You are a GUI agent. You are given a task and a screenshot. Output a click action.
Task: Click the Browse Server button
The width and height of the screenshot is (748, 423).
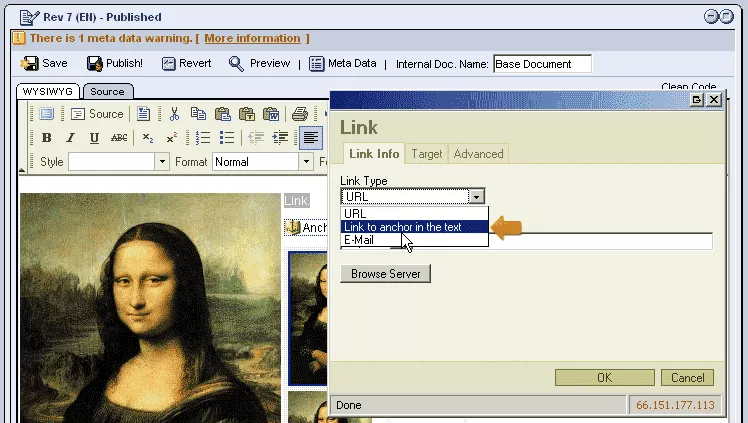386,273
